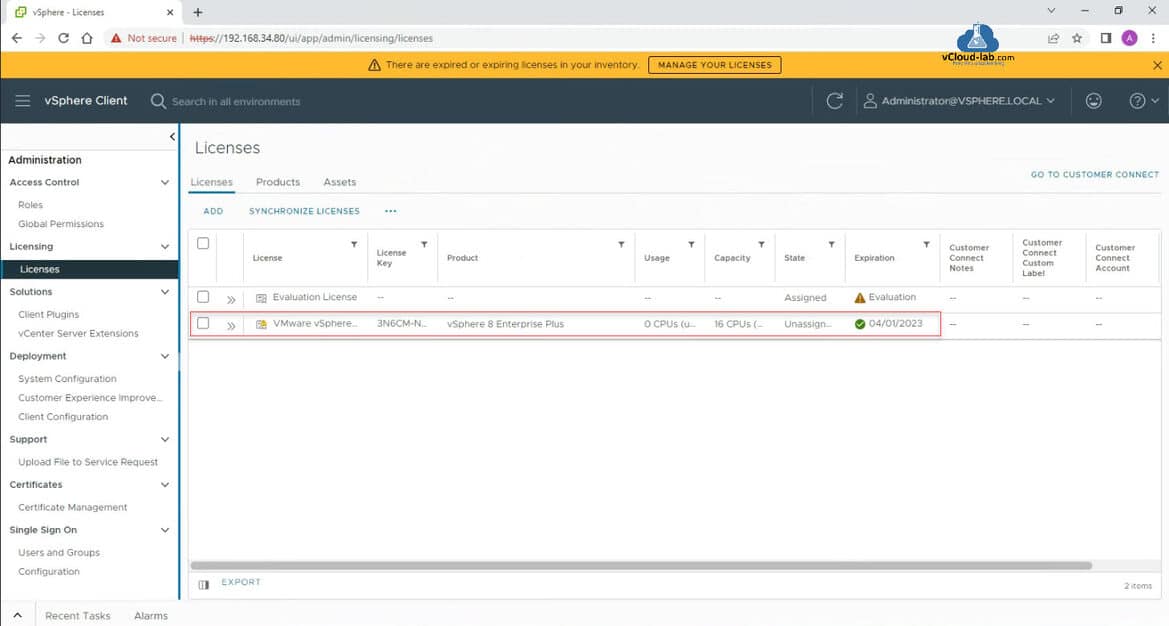Open the Chrome profile avatar
1169x626 pixels.
pyautogui.click(x=1129, y=38)
